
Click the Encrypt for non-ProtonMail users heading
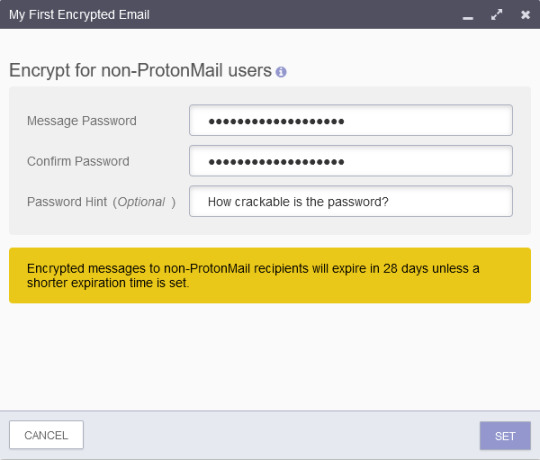point(140,71)
